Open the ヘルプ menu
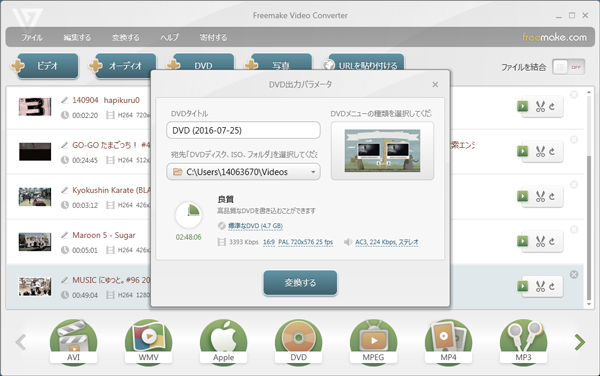 [x=170, y=37]
